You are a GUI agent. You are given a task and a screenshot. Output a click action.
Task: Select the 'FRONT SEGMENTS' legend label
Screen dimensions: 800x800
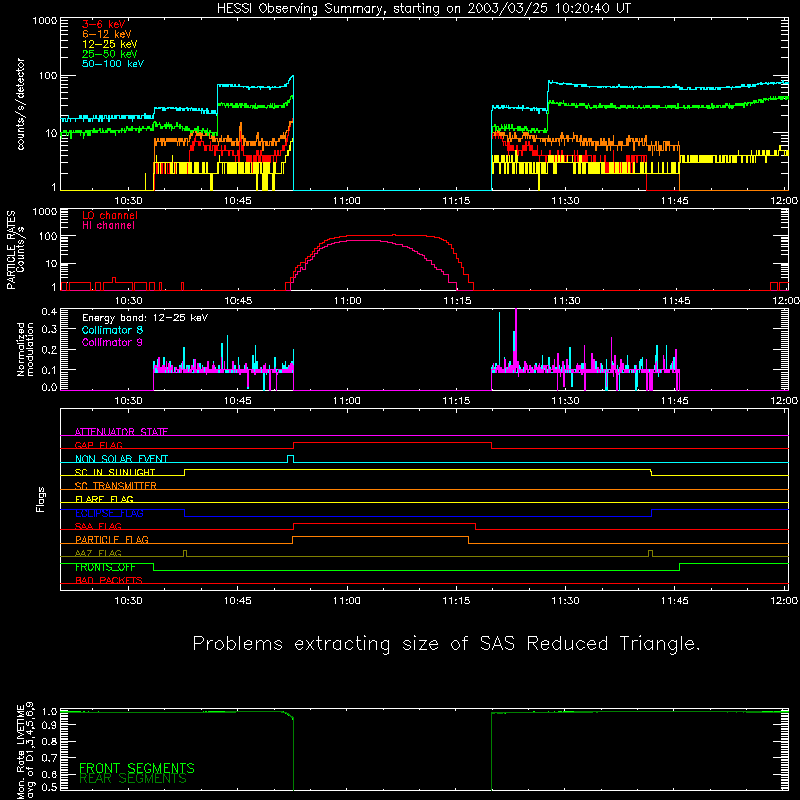click(137, 768)
